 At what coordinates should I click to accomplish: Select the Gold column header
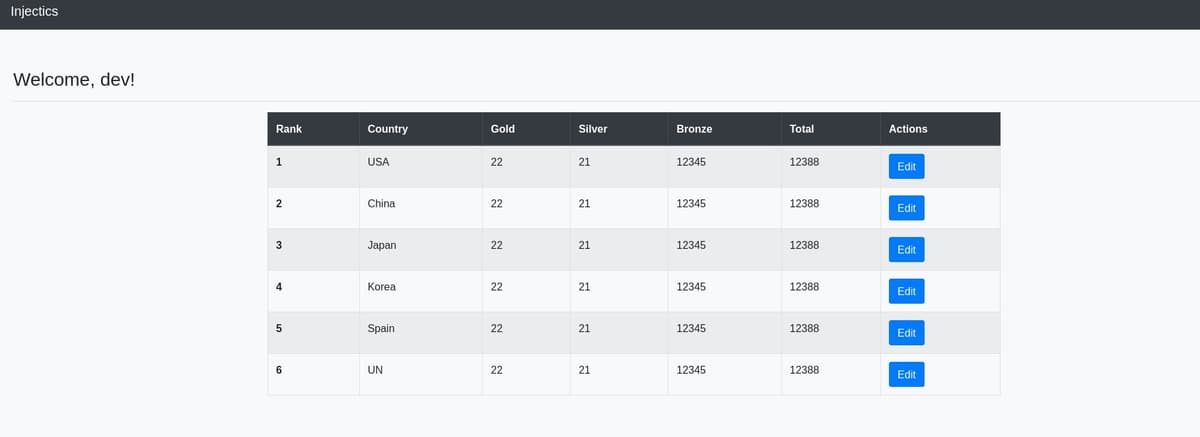point(503,129)
